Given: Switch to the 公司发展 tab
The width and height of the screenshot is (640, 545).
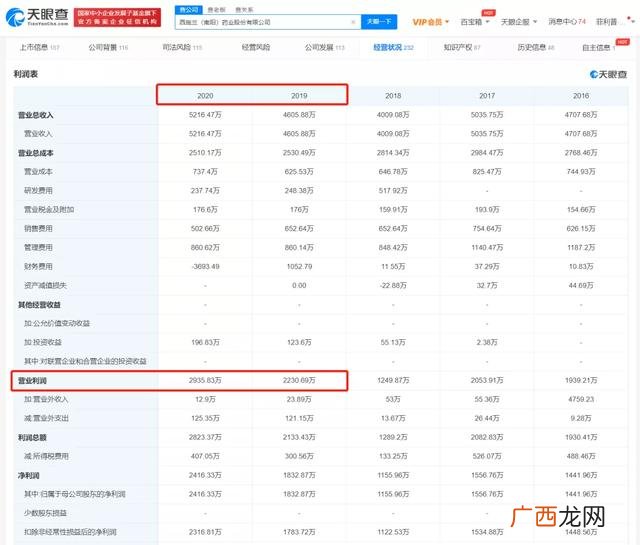Looking at the screenshot, I should [324, 47].
